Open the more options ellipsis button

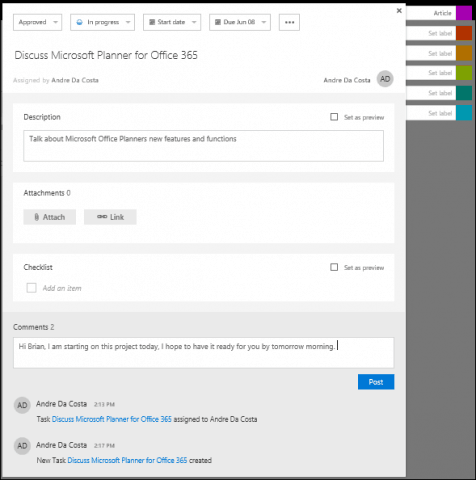coord(289,22)
